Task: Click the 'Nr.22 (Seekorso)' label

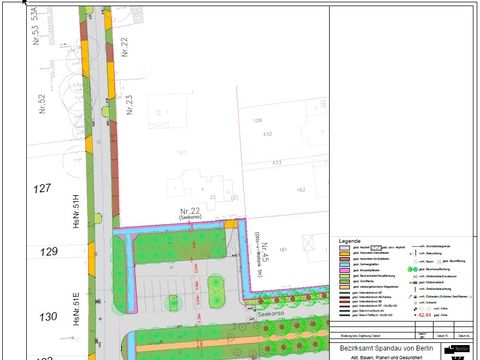Action: [190, 213]
